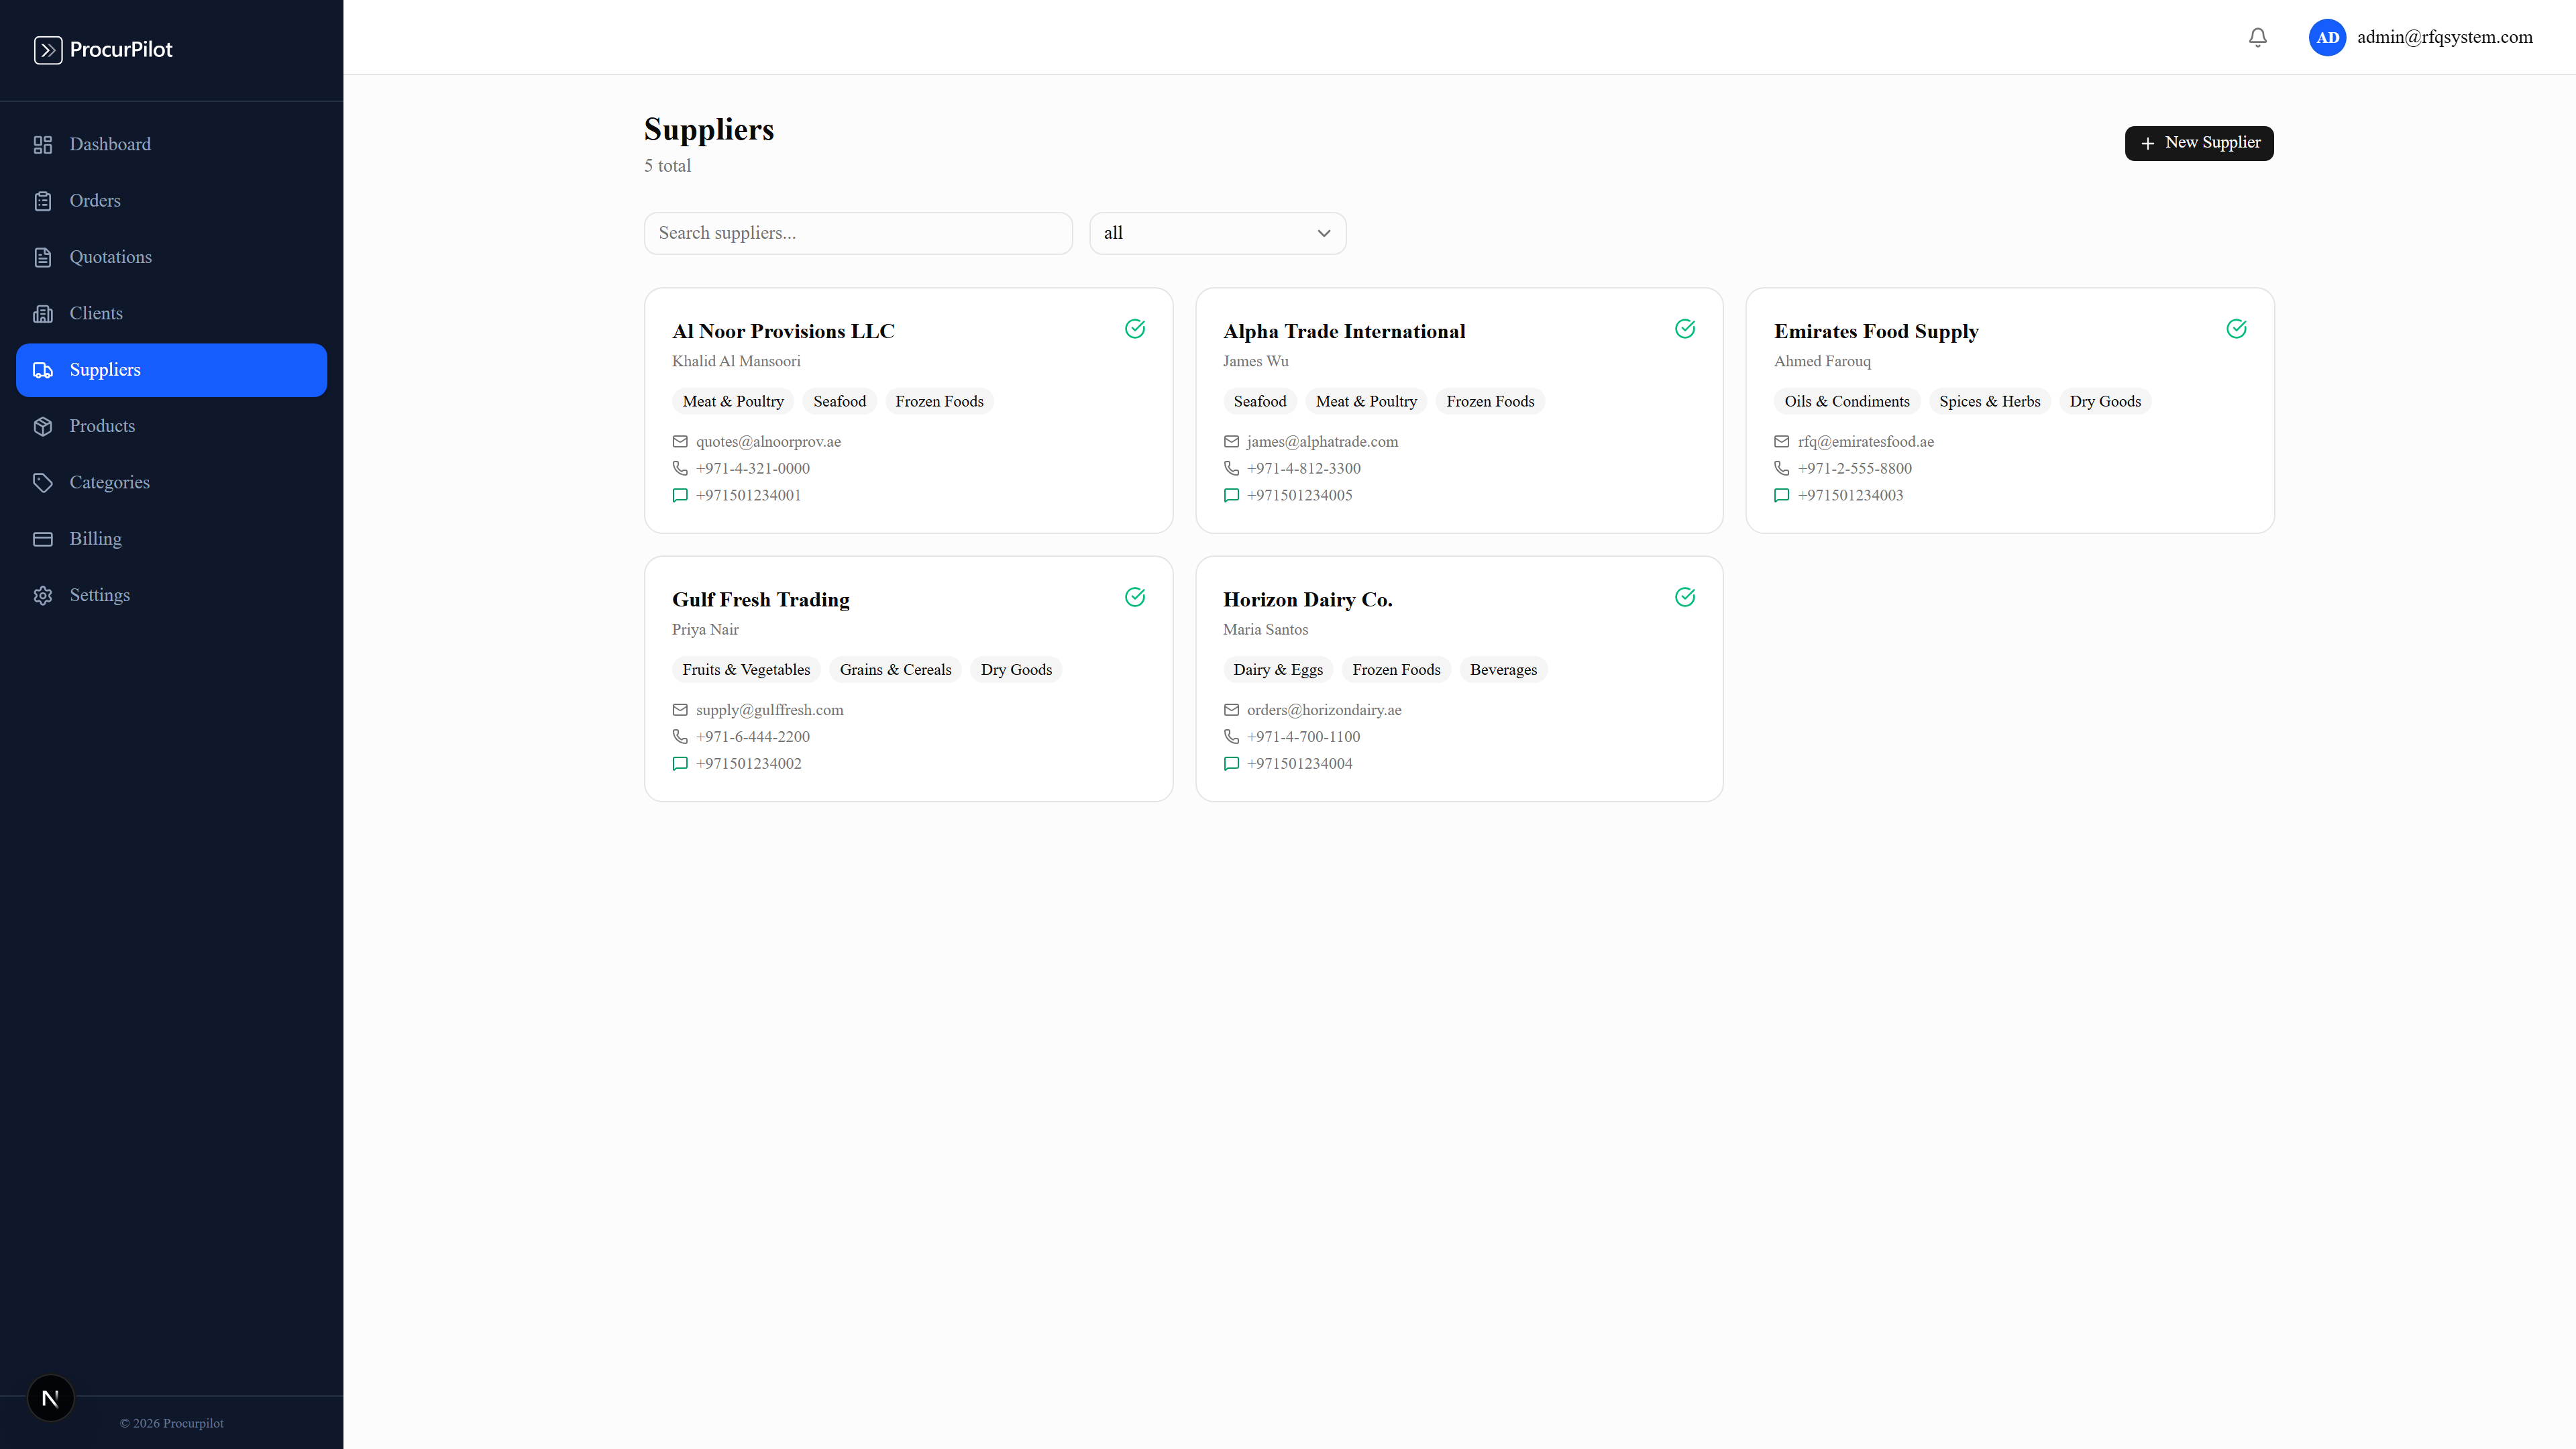Click the Billing card icon
This screenshot has height=1449, width=2576.
tap(43, 539)
